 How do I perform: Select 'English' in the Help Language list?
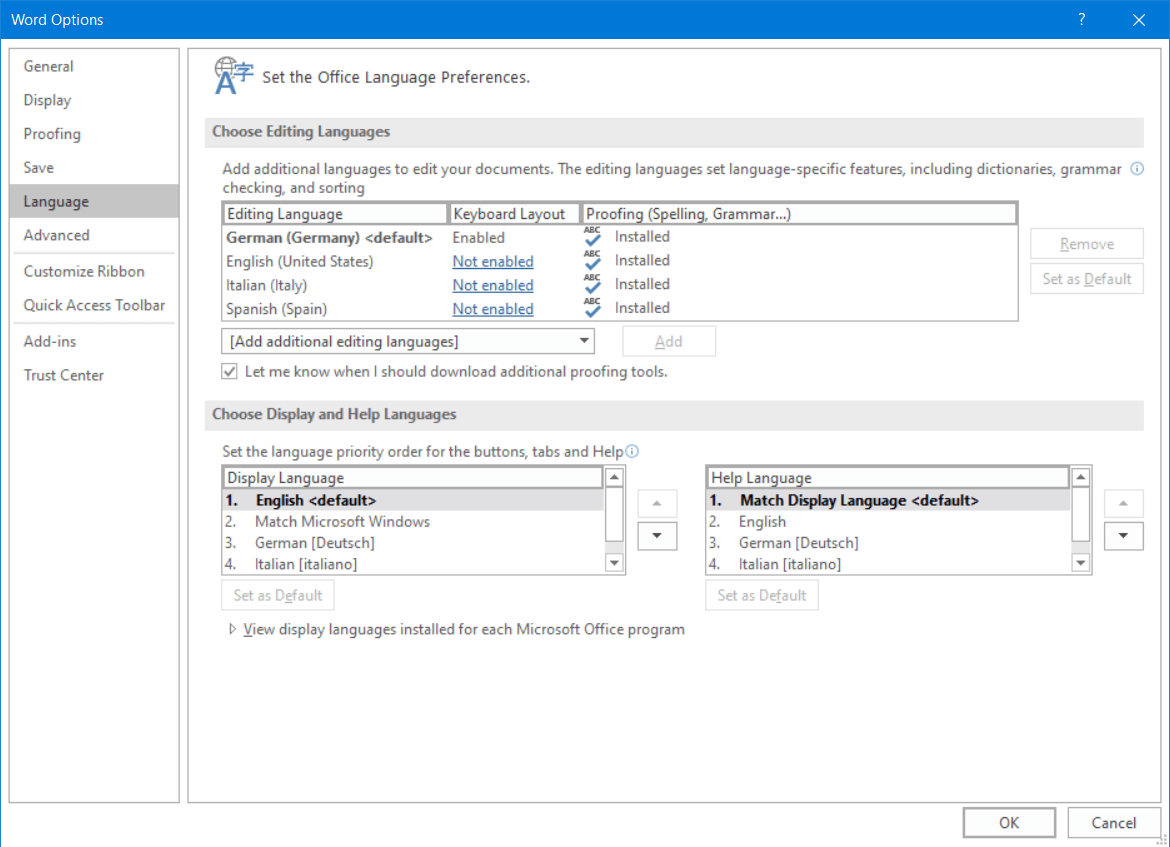pyautogui.click(x=762, y=521)
